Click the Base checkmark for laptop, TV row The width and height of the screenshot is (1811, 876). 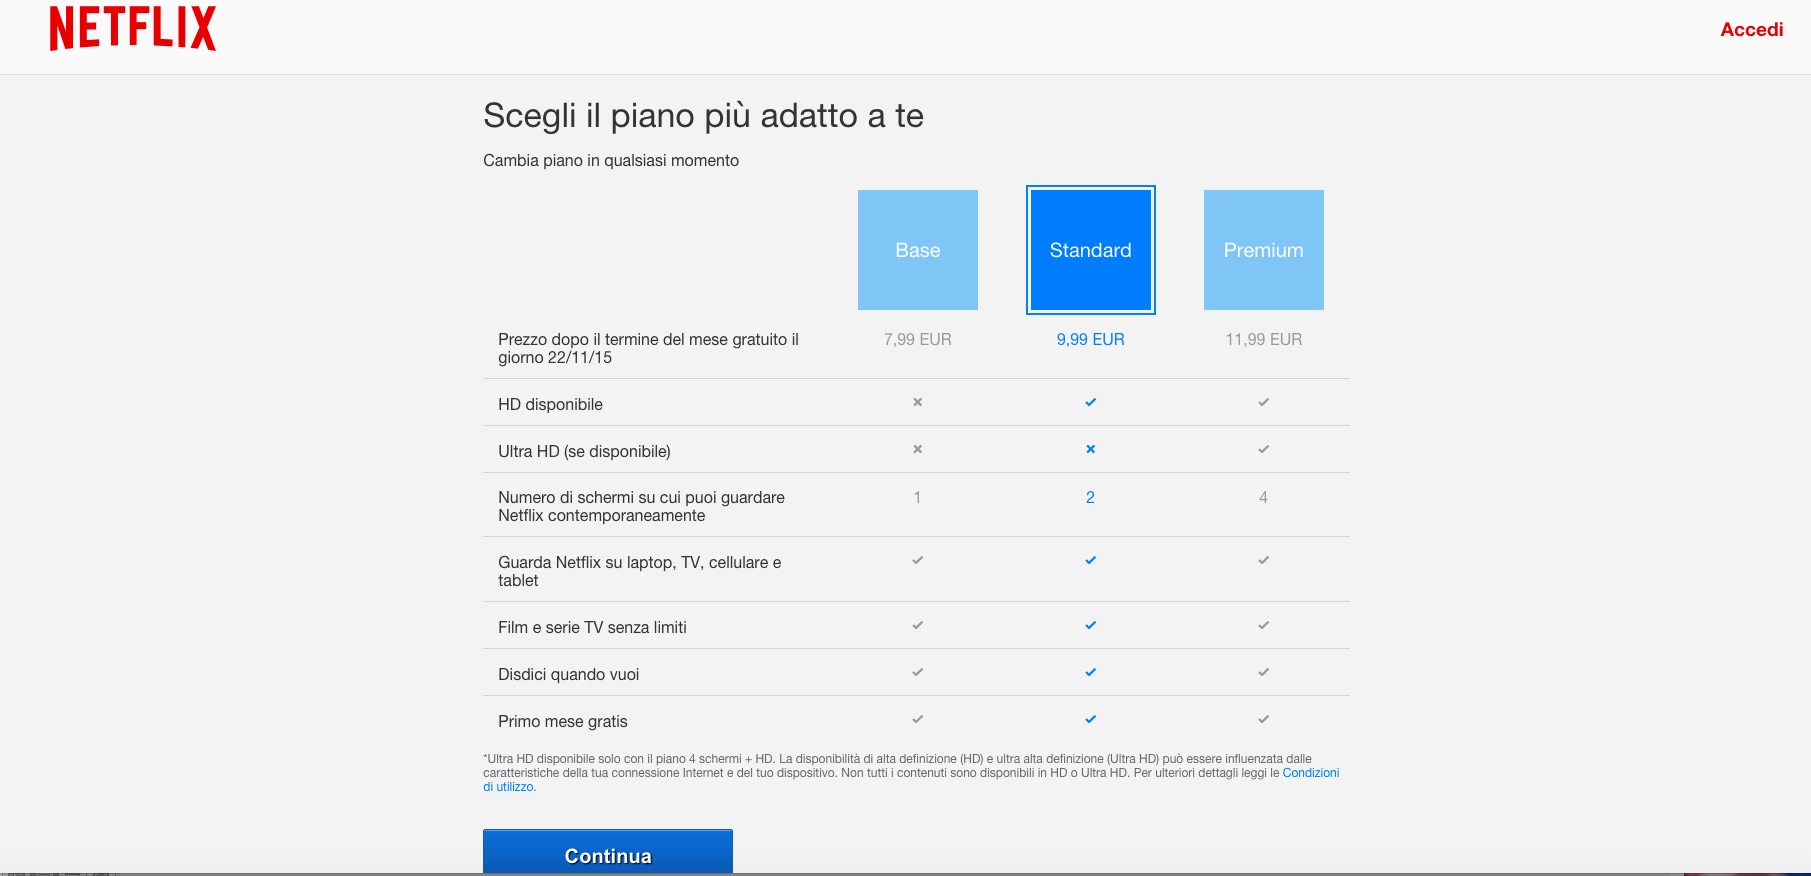[917, 560]
